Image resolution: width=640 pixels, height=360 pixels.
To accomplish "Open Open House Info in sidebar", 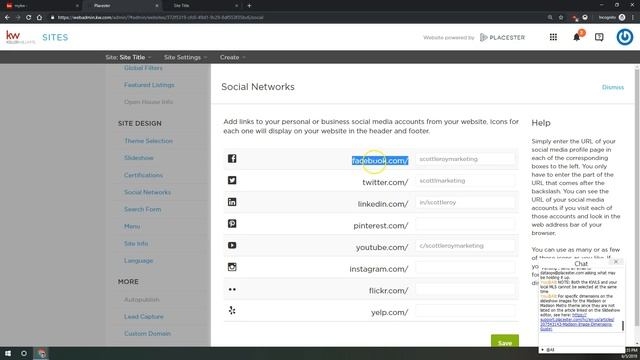I will pos(149,102).
